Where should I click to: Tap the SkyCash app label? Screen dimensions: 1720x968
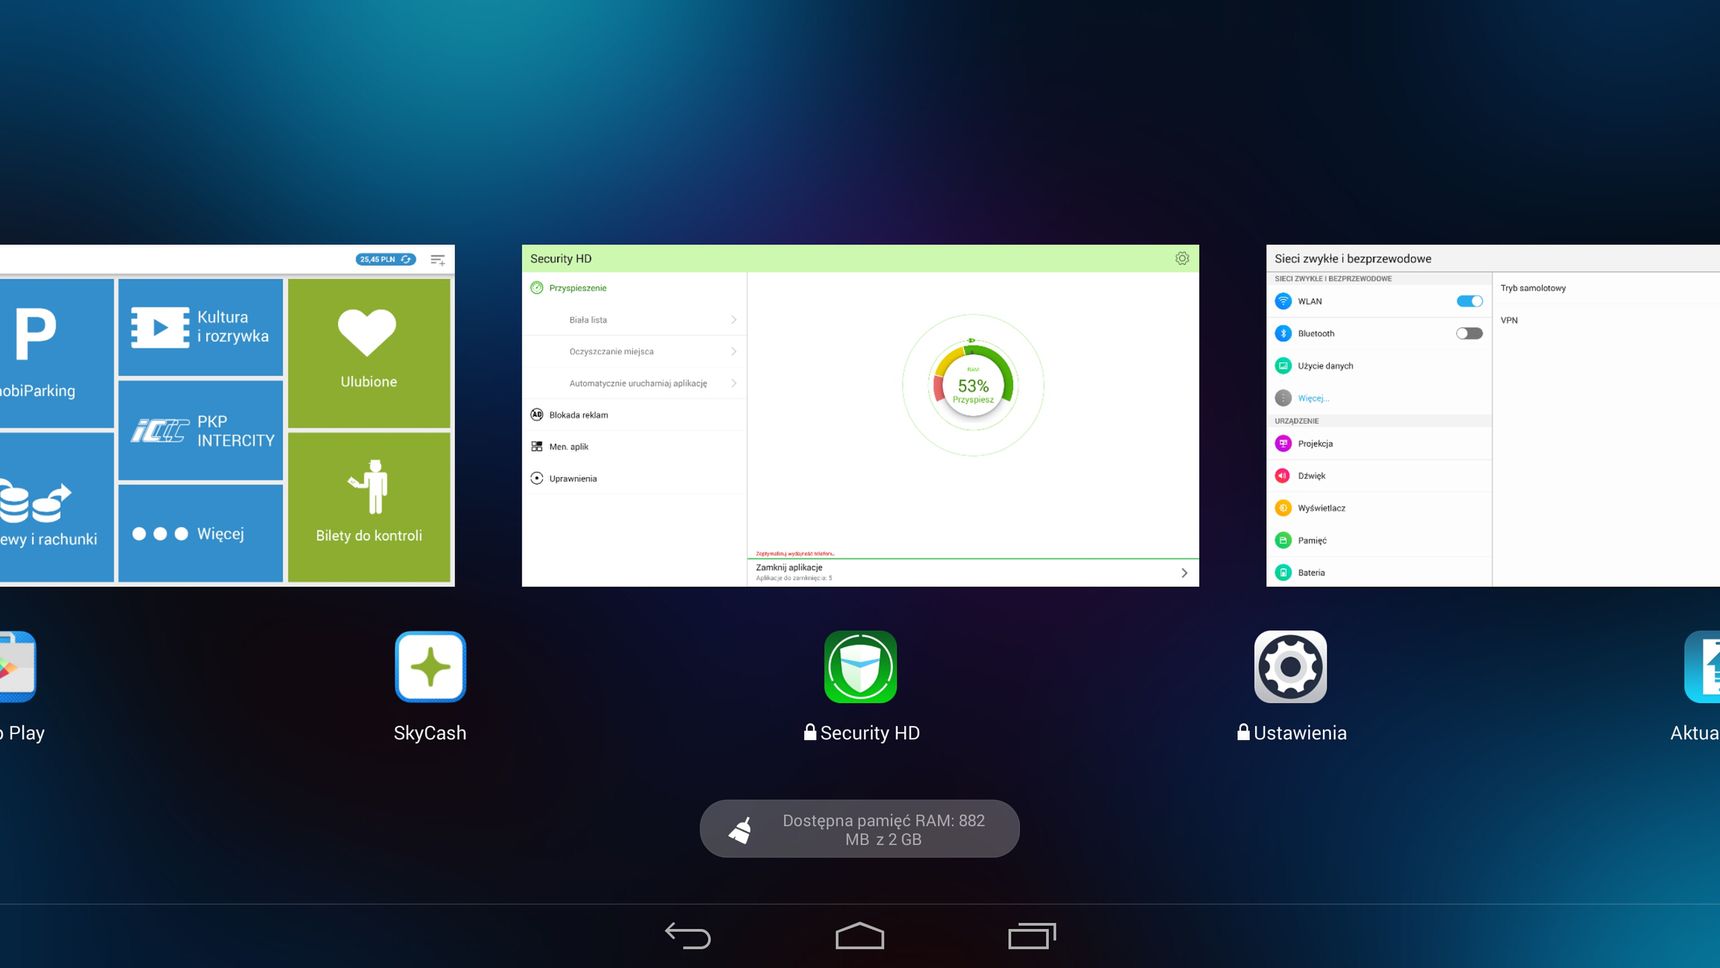pyautogui.click(x=430, y=733)
